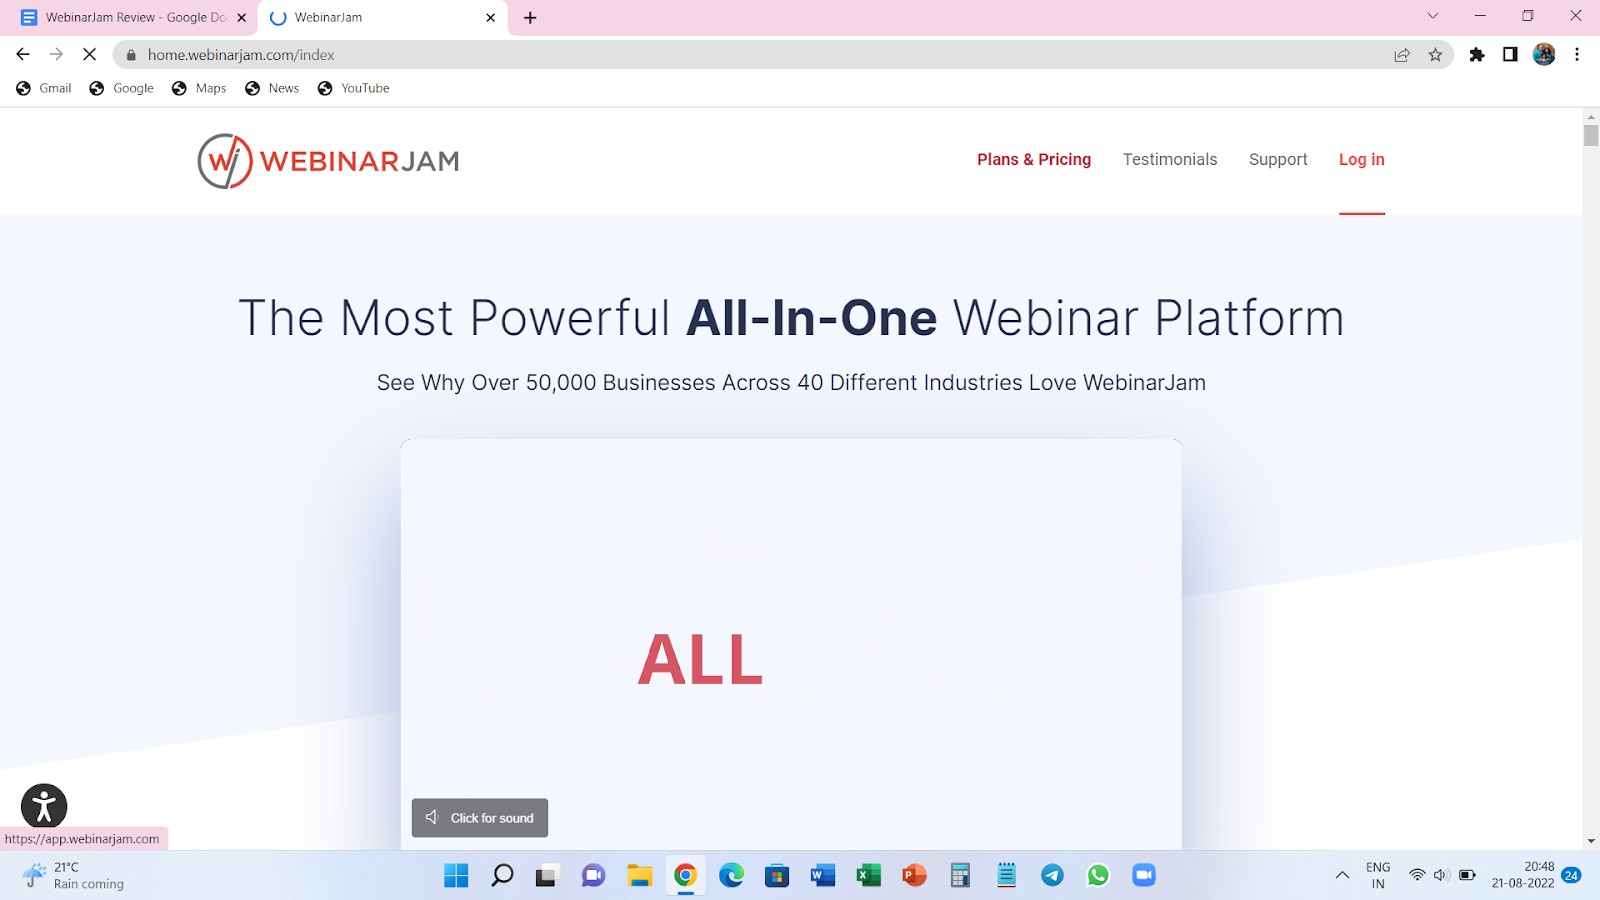This screenshot has width=1600, height=900.
Task: Open WhatsApp from the taskbar
Action: [1098, 875]
